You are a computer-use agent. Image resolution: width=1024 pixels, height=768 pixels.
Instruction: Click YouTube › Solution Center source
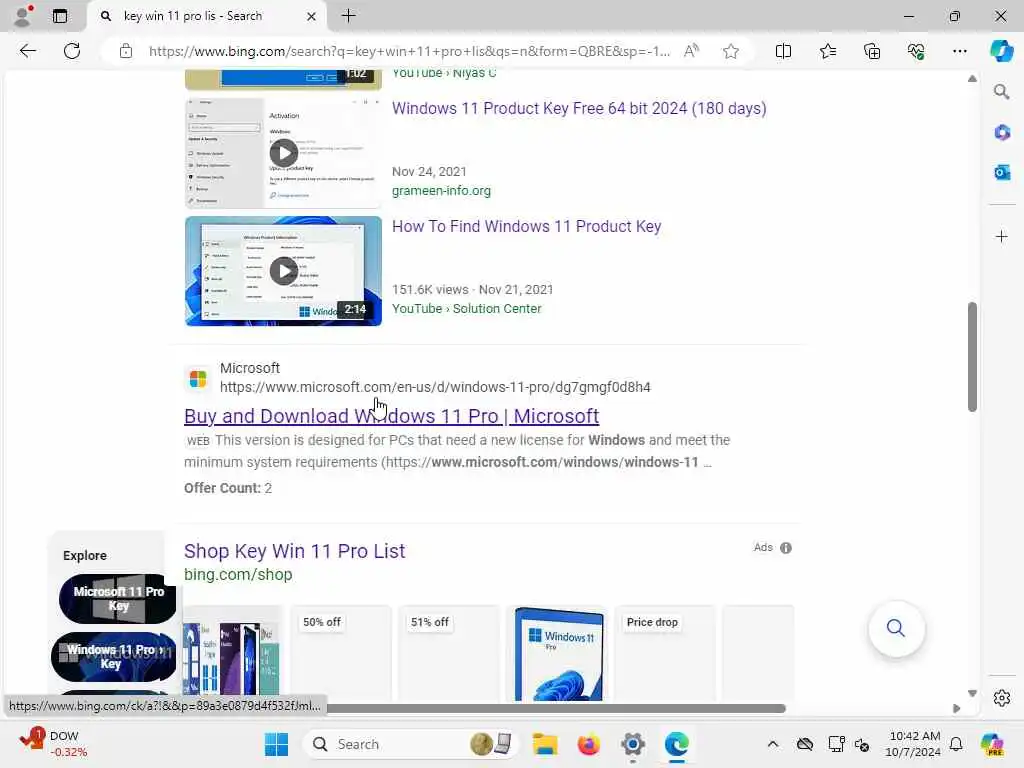(466, 308)
